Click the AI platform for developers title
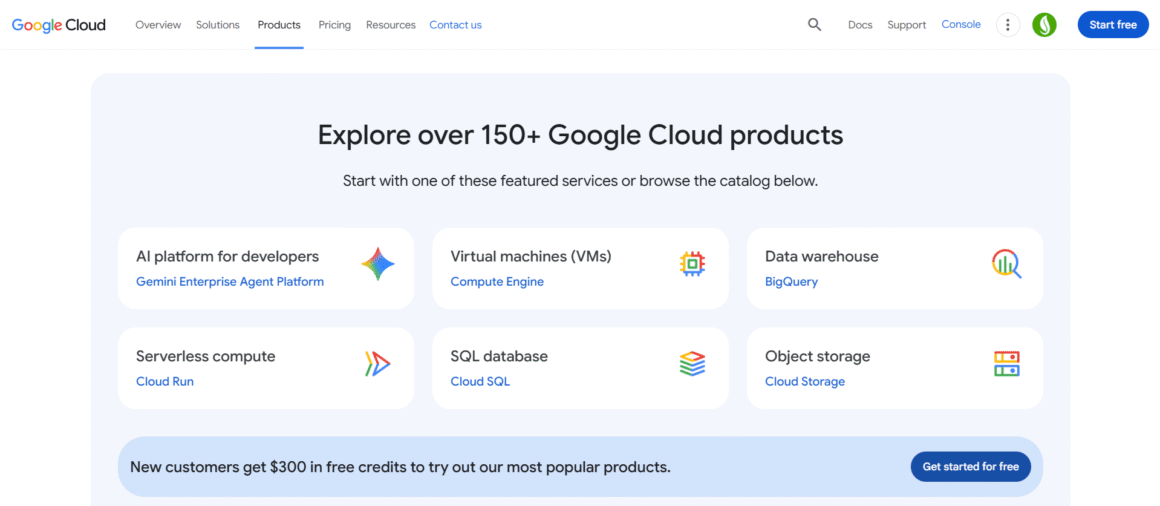The width and height of the screenshot is (1160, 506). pyautogui.click(x=228, y=257)
